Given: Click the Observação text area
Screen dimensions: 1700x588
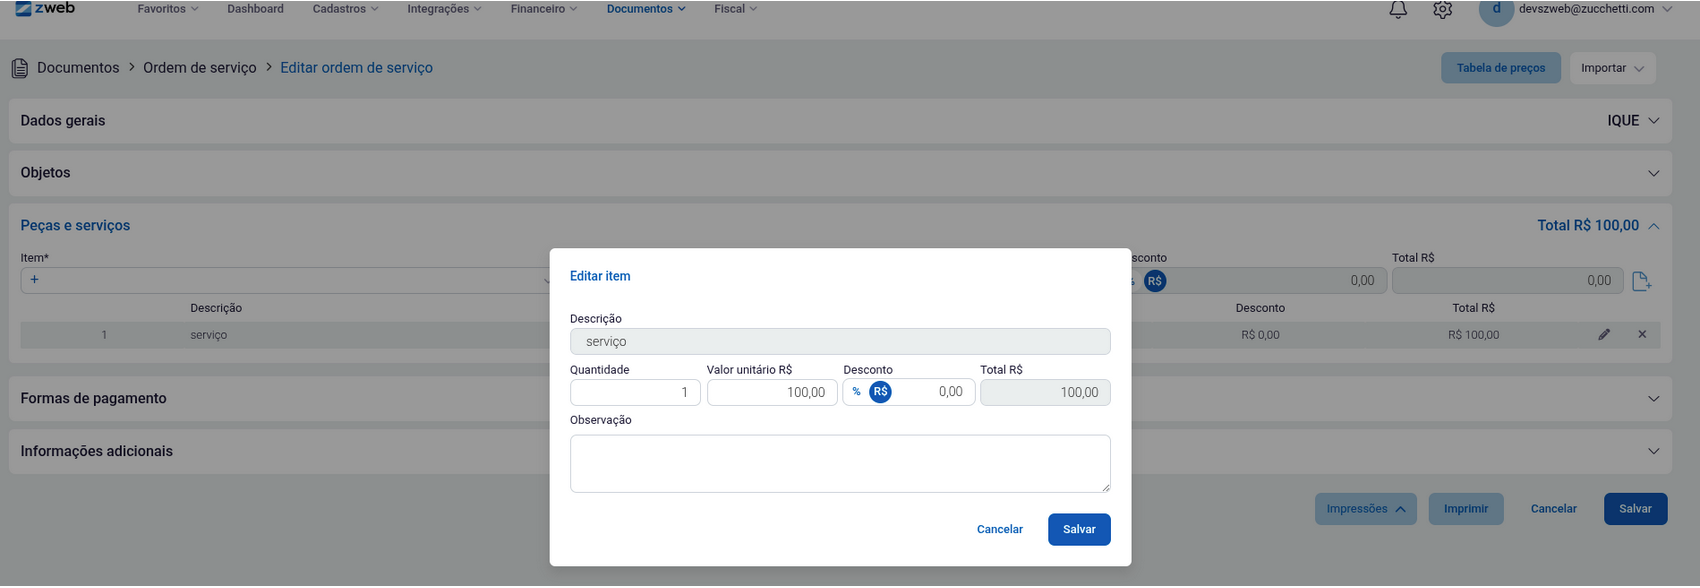Looking at the screenshot, I should click(x=839, y=463).
